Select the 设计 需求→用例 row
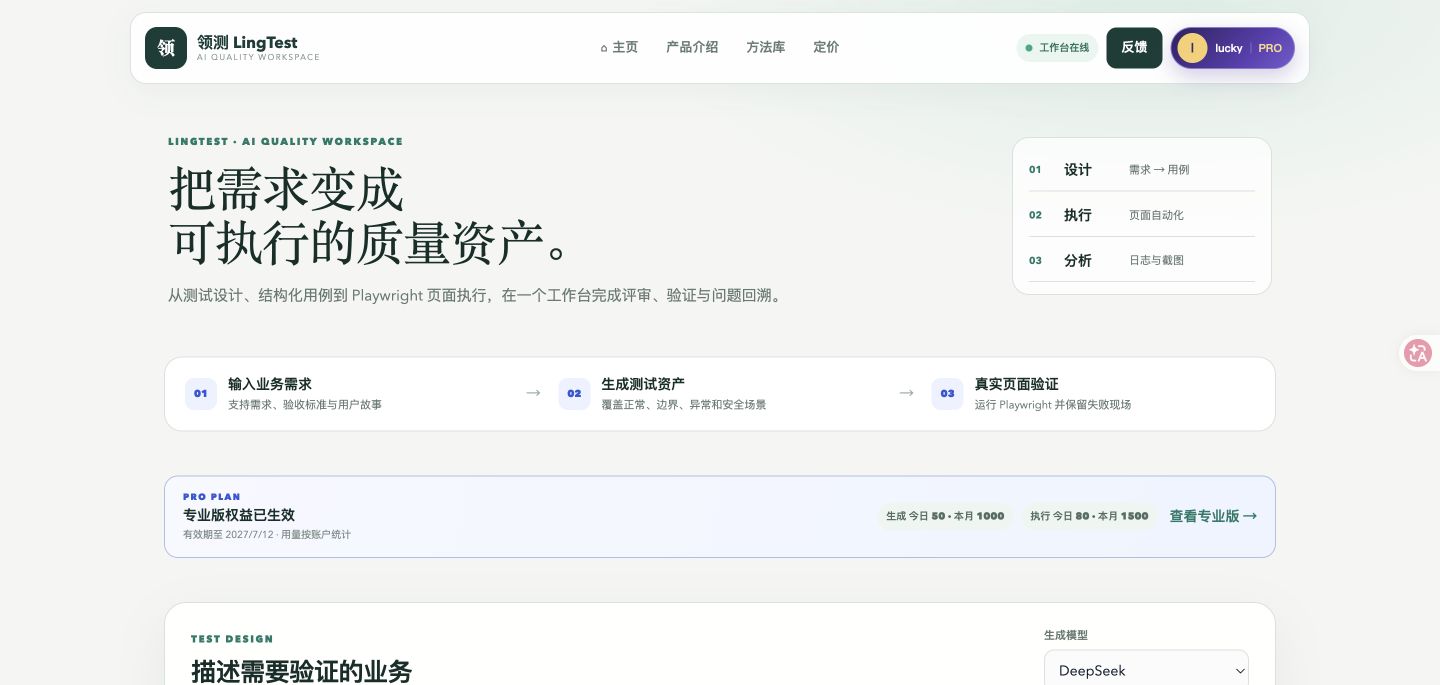This screenshot has width=1440, height=685. tap(1141, 170)
